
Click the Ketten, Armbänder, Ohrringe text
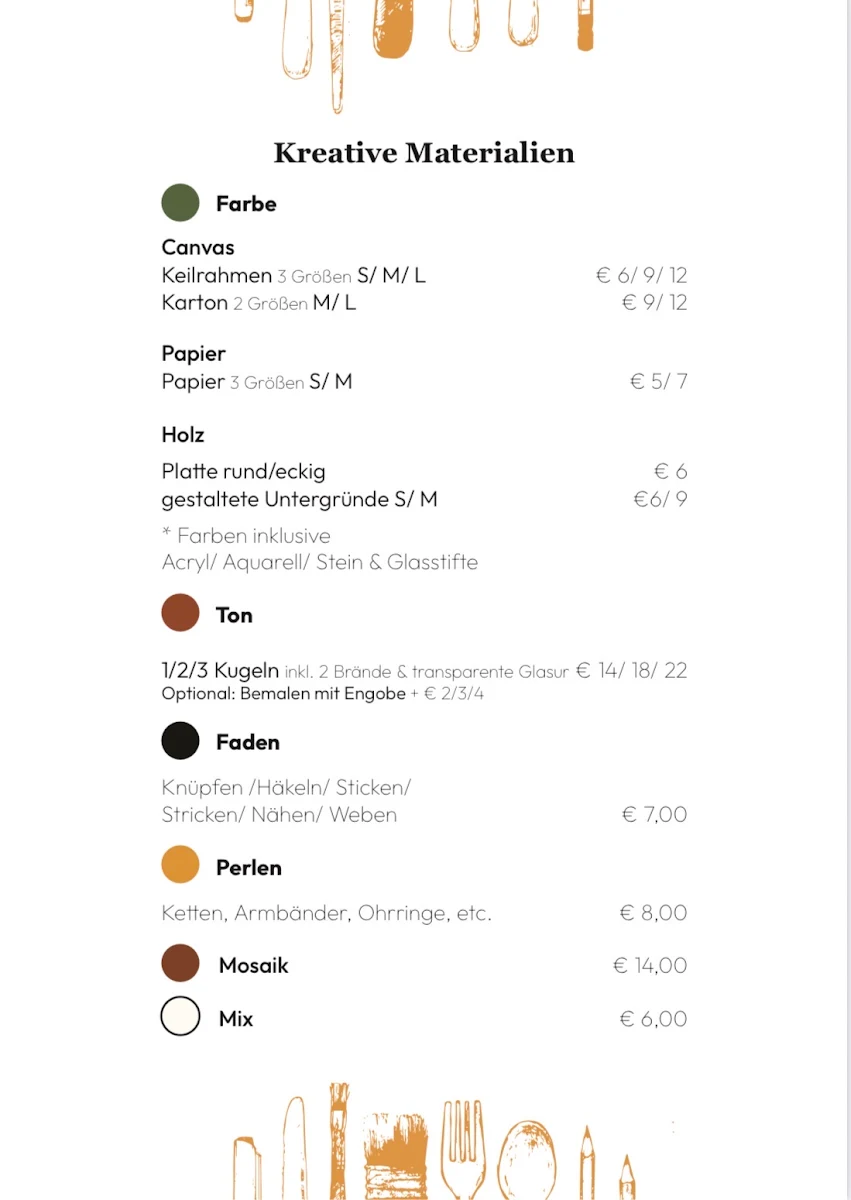click(326, 913)
